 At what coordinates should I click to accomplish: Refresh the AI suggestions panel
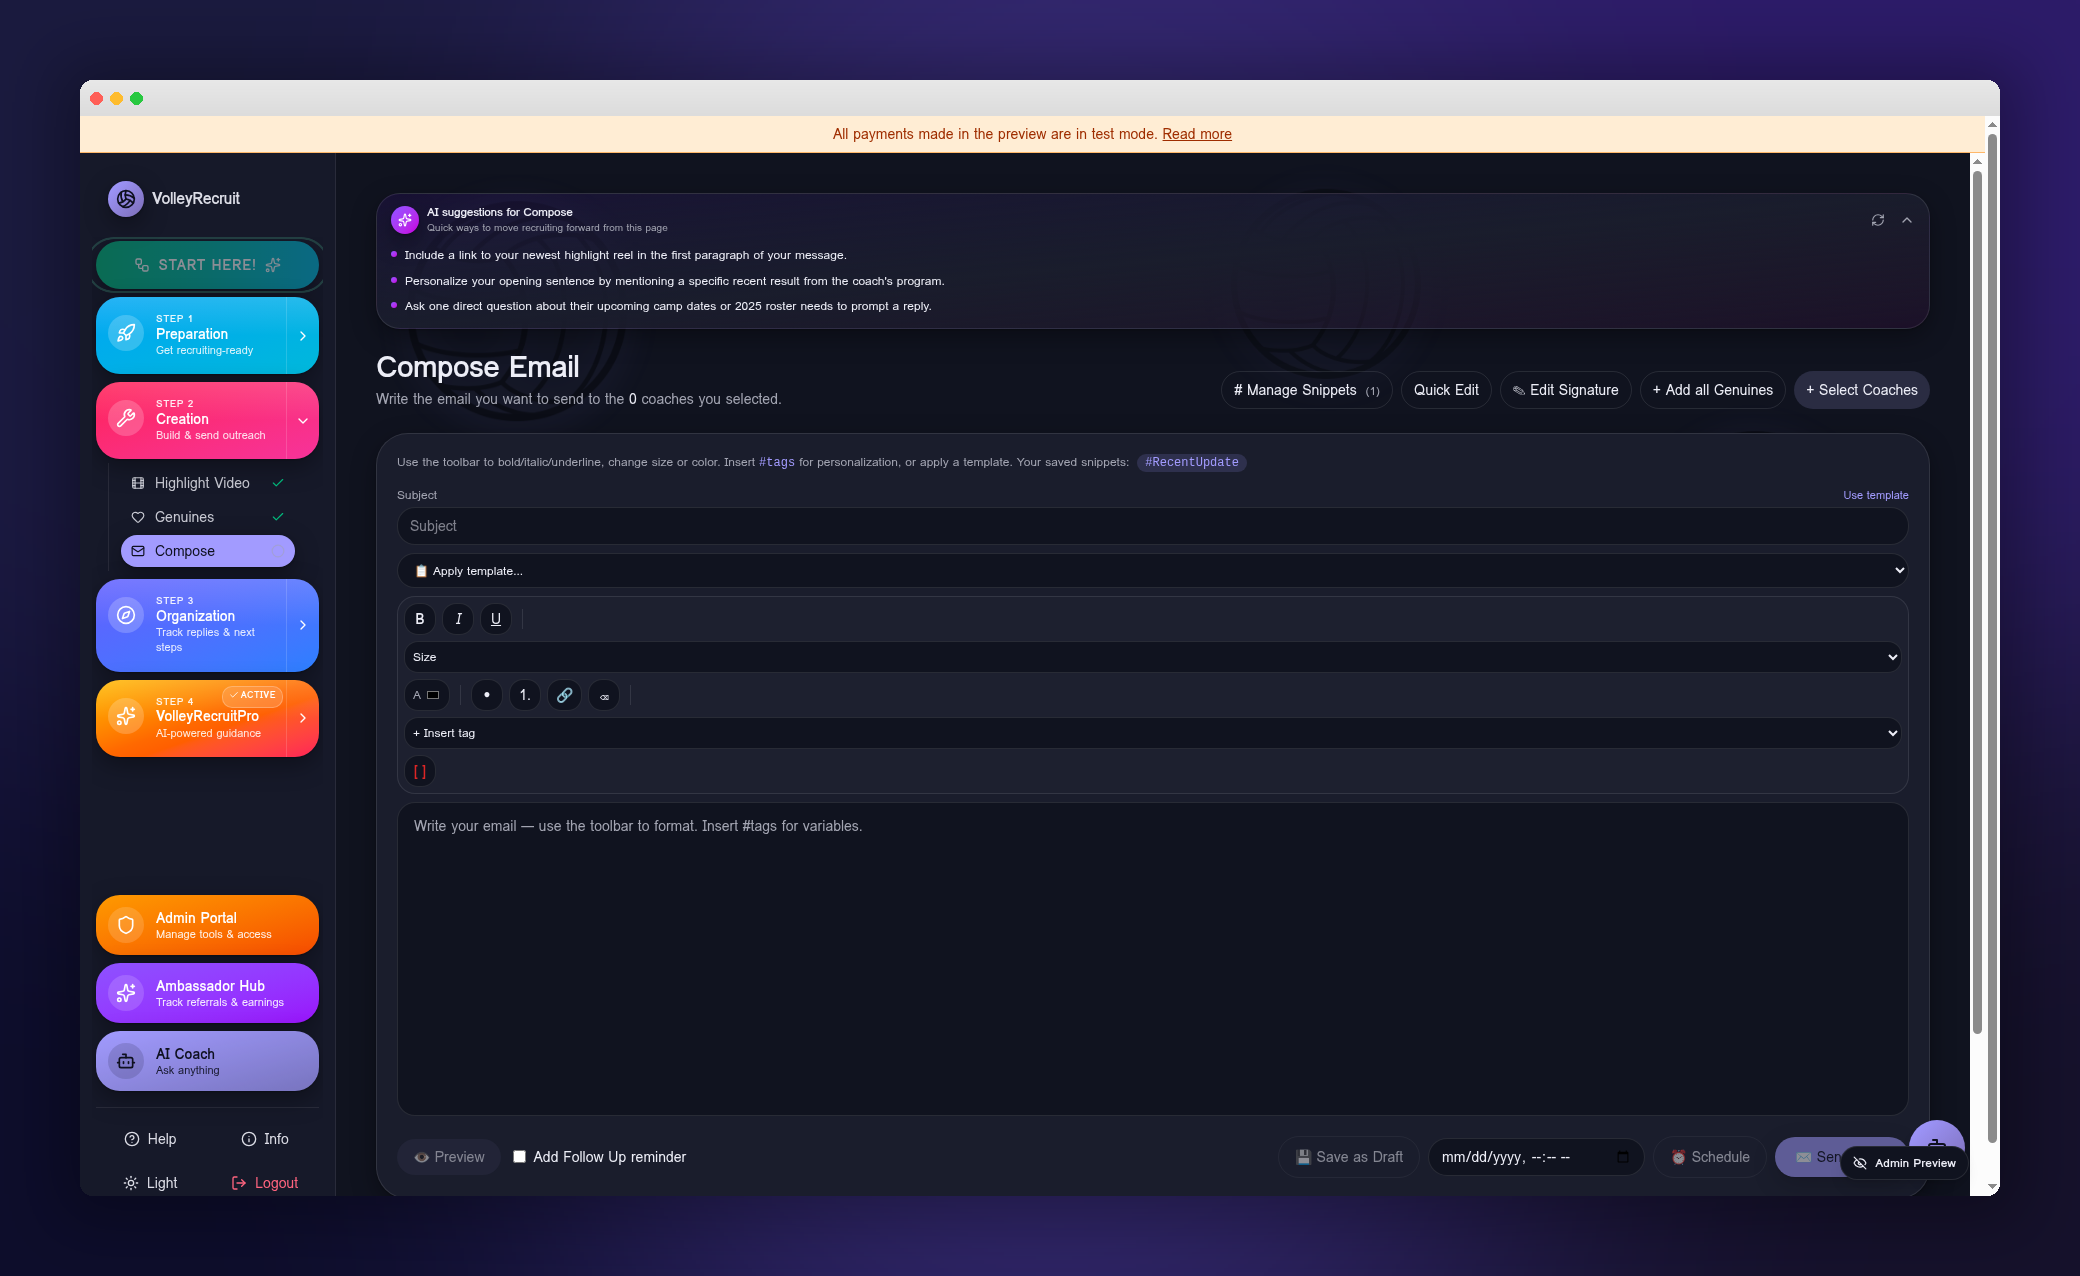[x=1878, y=220]
